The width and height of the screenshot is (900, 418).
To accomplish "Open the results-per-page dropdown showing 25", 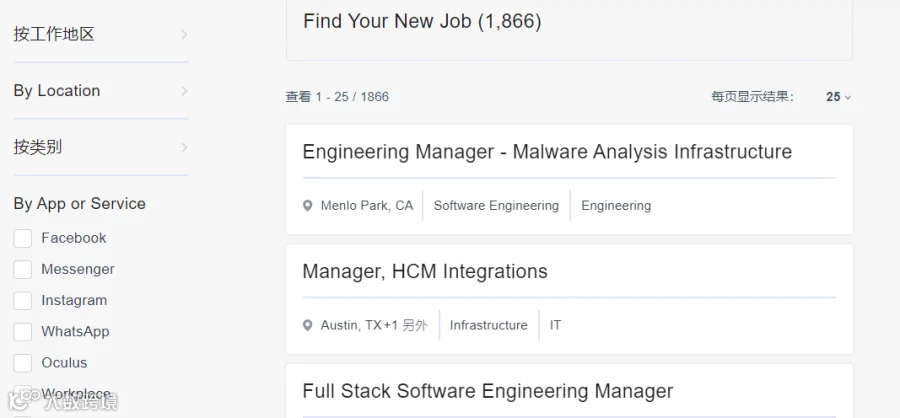I will pyautogui.click(x=839, y=97).
